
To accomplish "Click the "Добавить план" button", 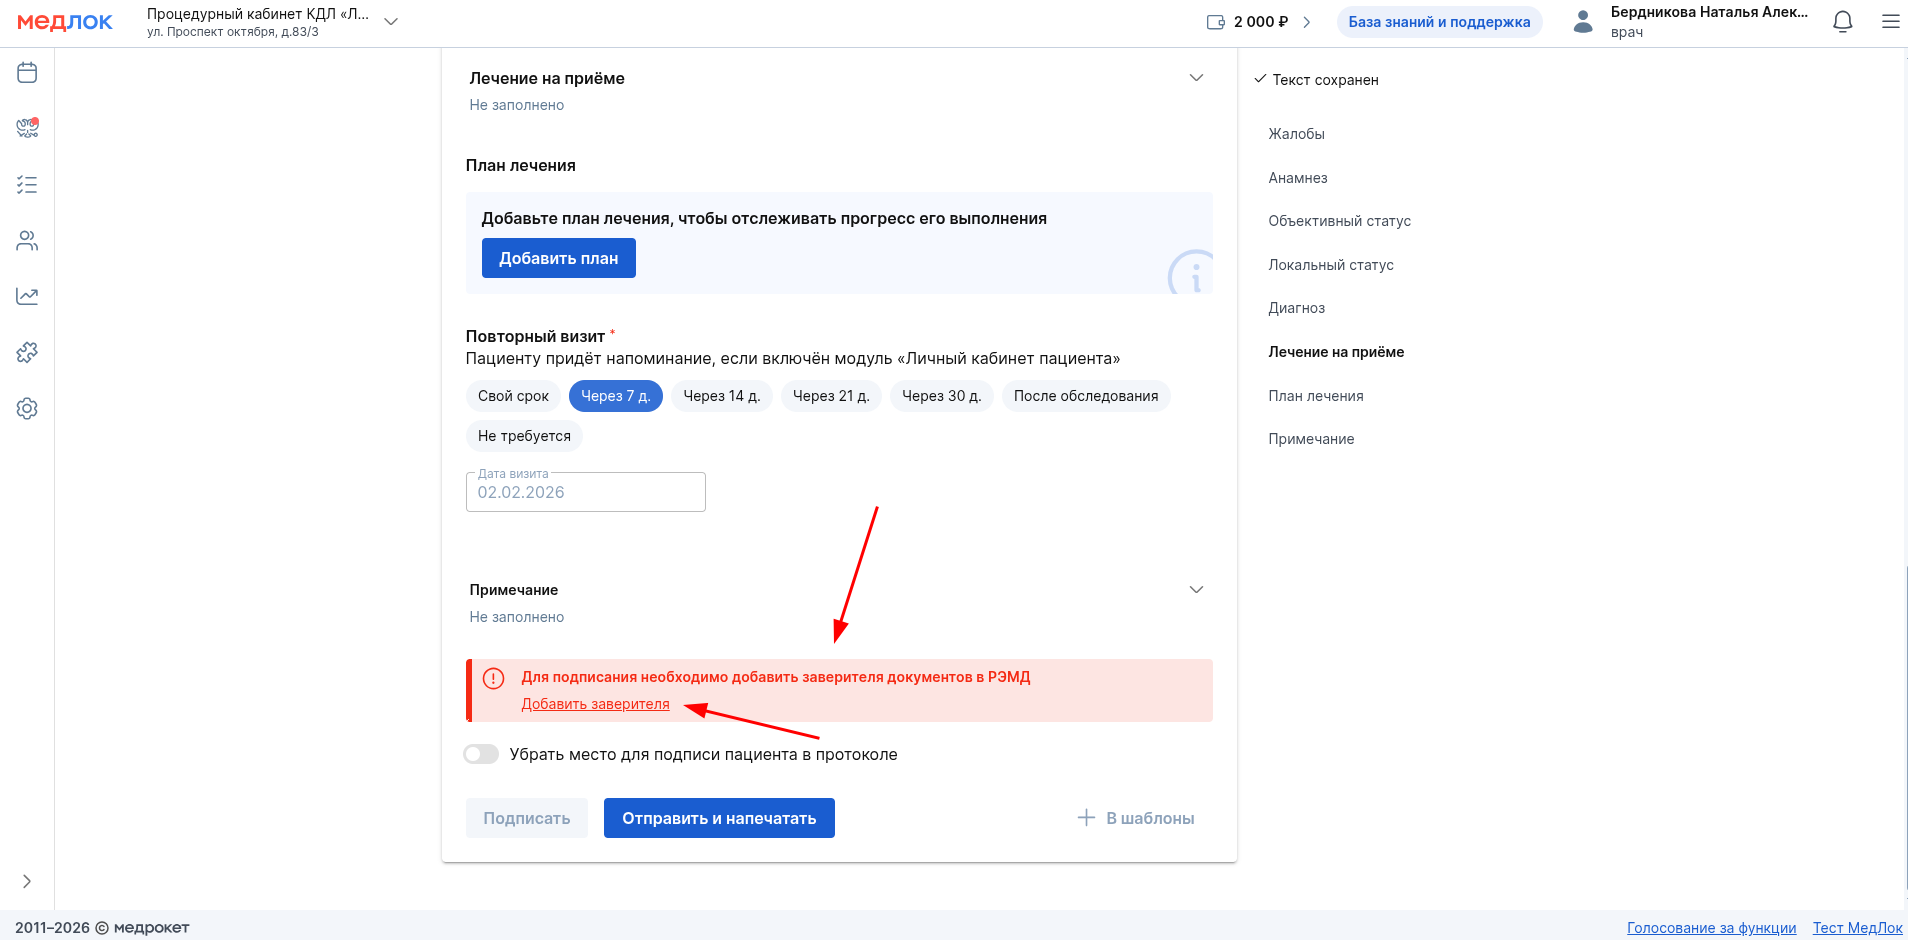I will point(558,258).
